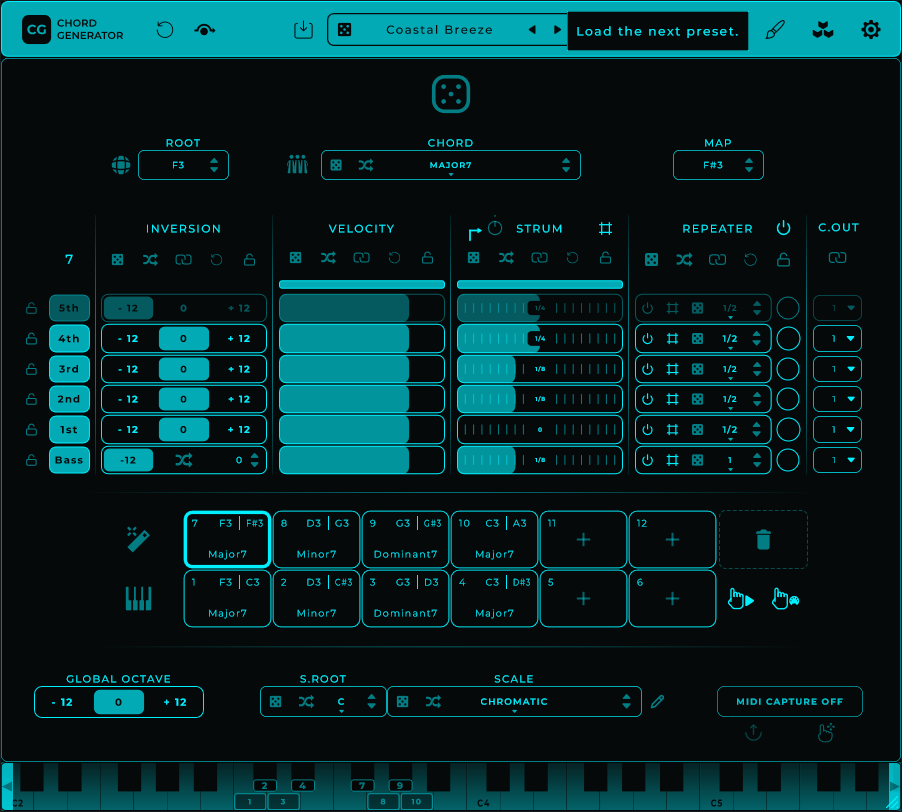Adjust the 3rd row strum slider
Viewport: 902px width, 812px height.
[540, 369]
